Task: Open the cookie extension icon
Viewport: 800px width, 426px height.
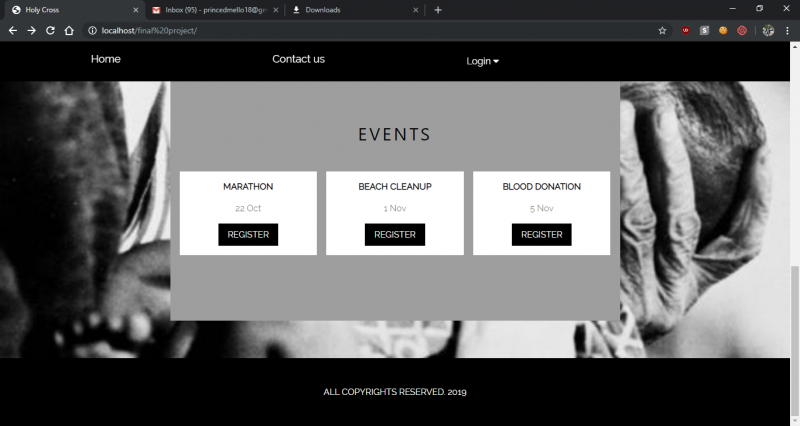Action: pos(723,31)
